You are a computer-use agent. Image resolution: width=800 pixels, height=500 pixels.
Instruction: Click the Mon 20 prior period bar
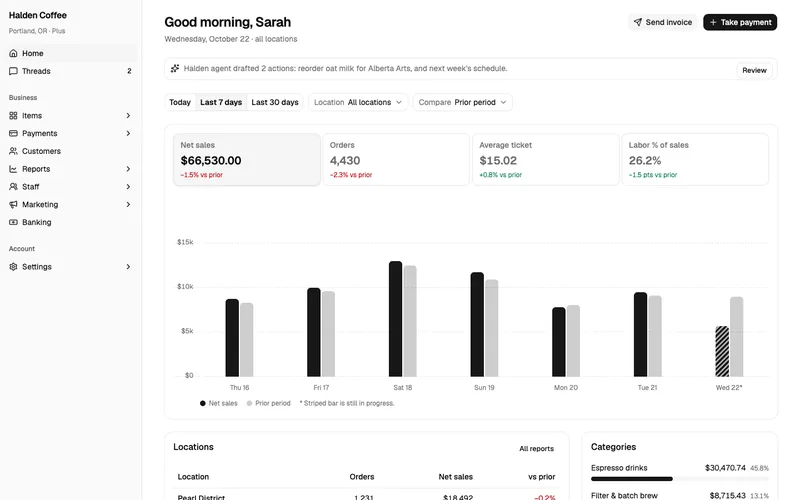click(573, 341)
